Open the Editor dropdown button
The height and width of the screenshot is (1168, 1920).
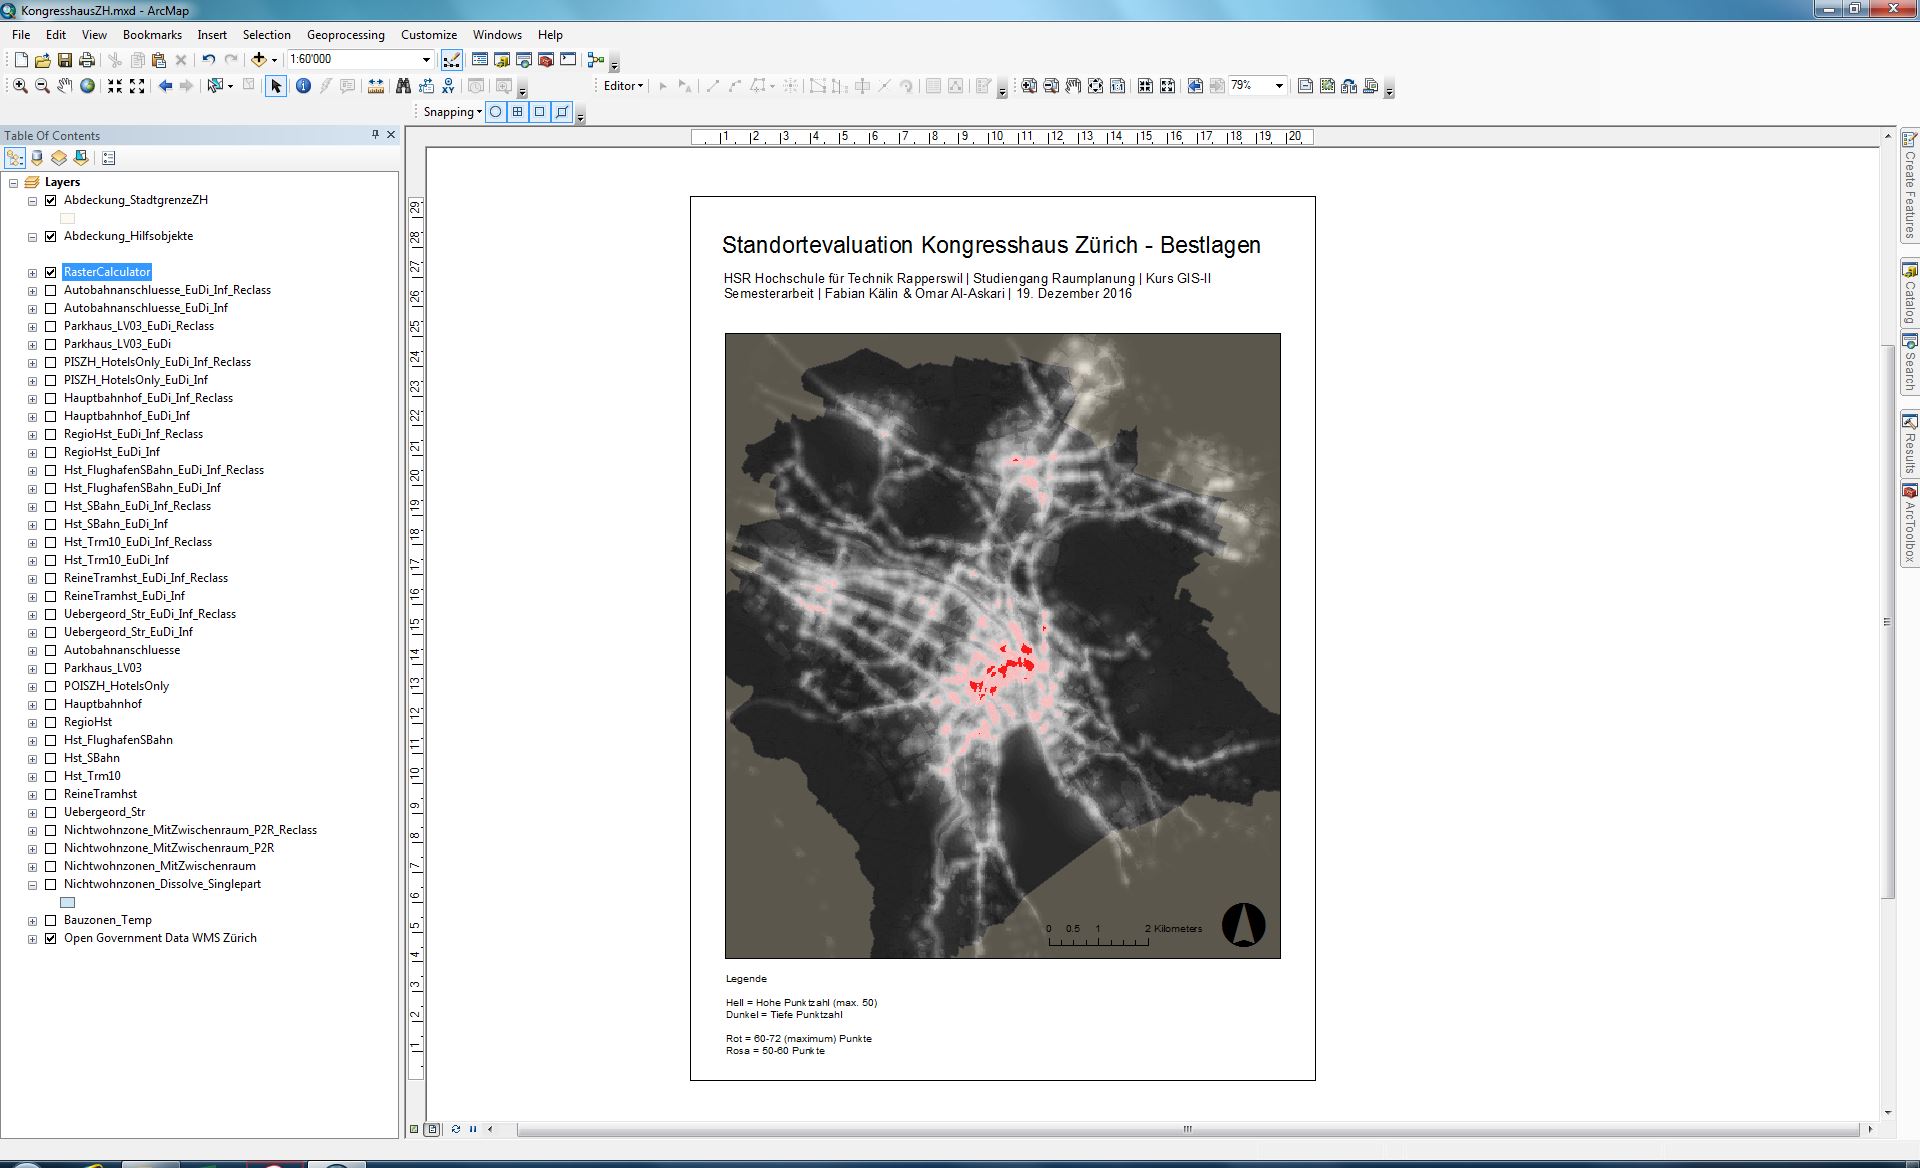coord(623,86)
